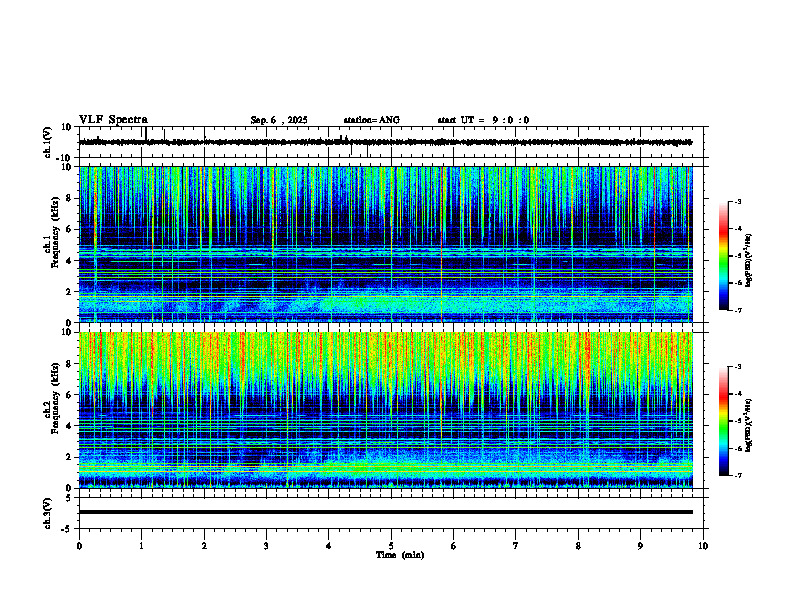Click the "-3" label on ch.2 color scale
The width and height of the screenshot is (792, 612).
[738, 367]
